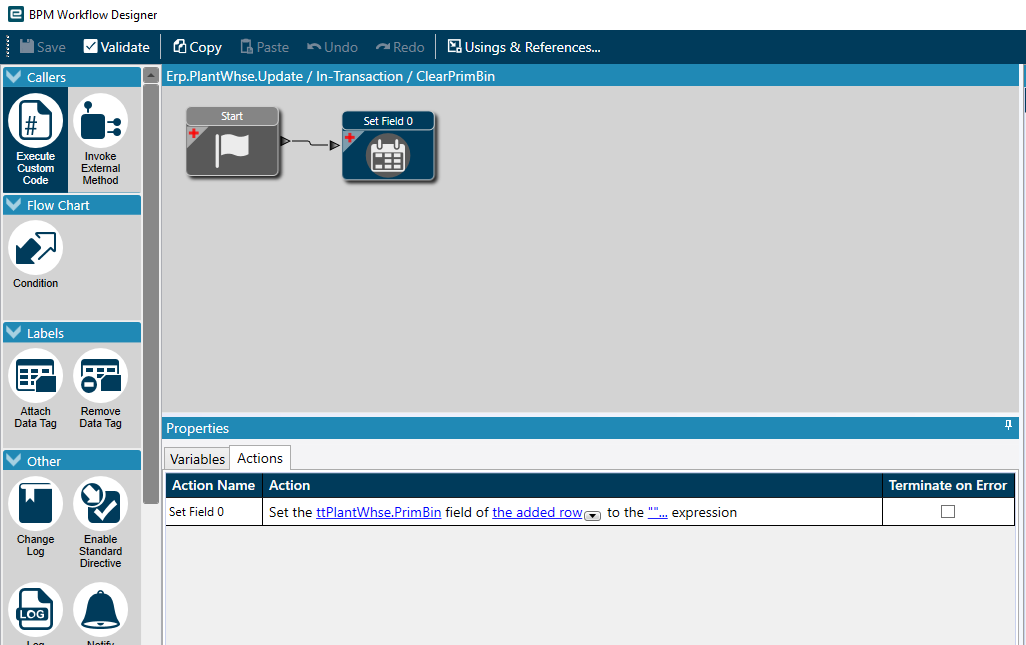Click the Terminate on Error column header
The height and width of the screenshot is (645, 1026).
948,485
